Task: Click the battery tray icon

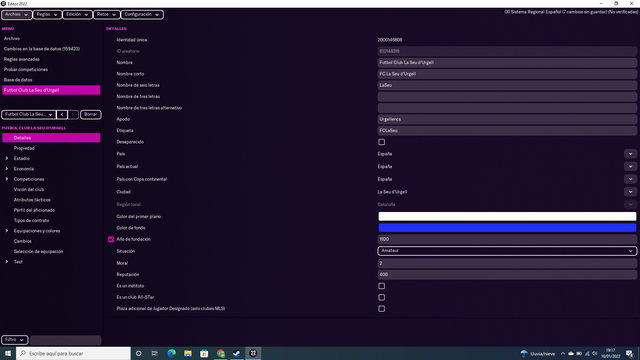Action: coord(579,353)
